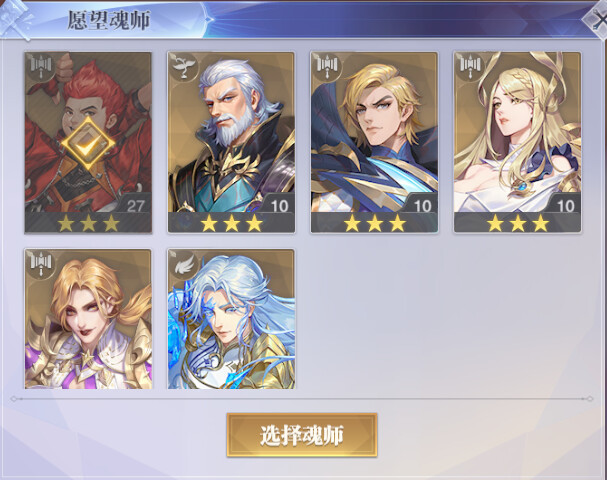Viewport: 607px width, 480px height.
Task: Uncheck the gold checkmark on red-haired hero
Action: coord(88,144)
